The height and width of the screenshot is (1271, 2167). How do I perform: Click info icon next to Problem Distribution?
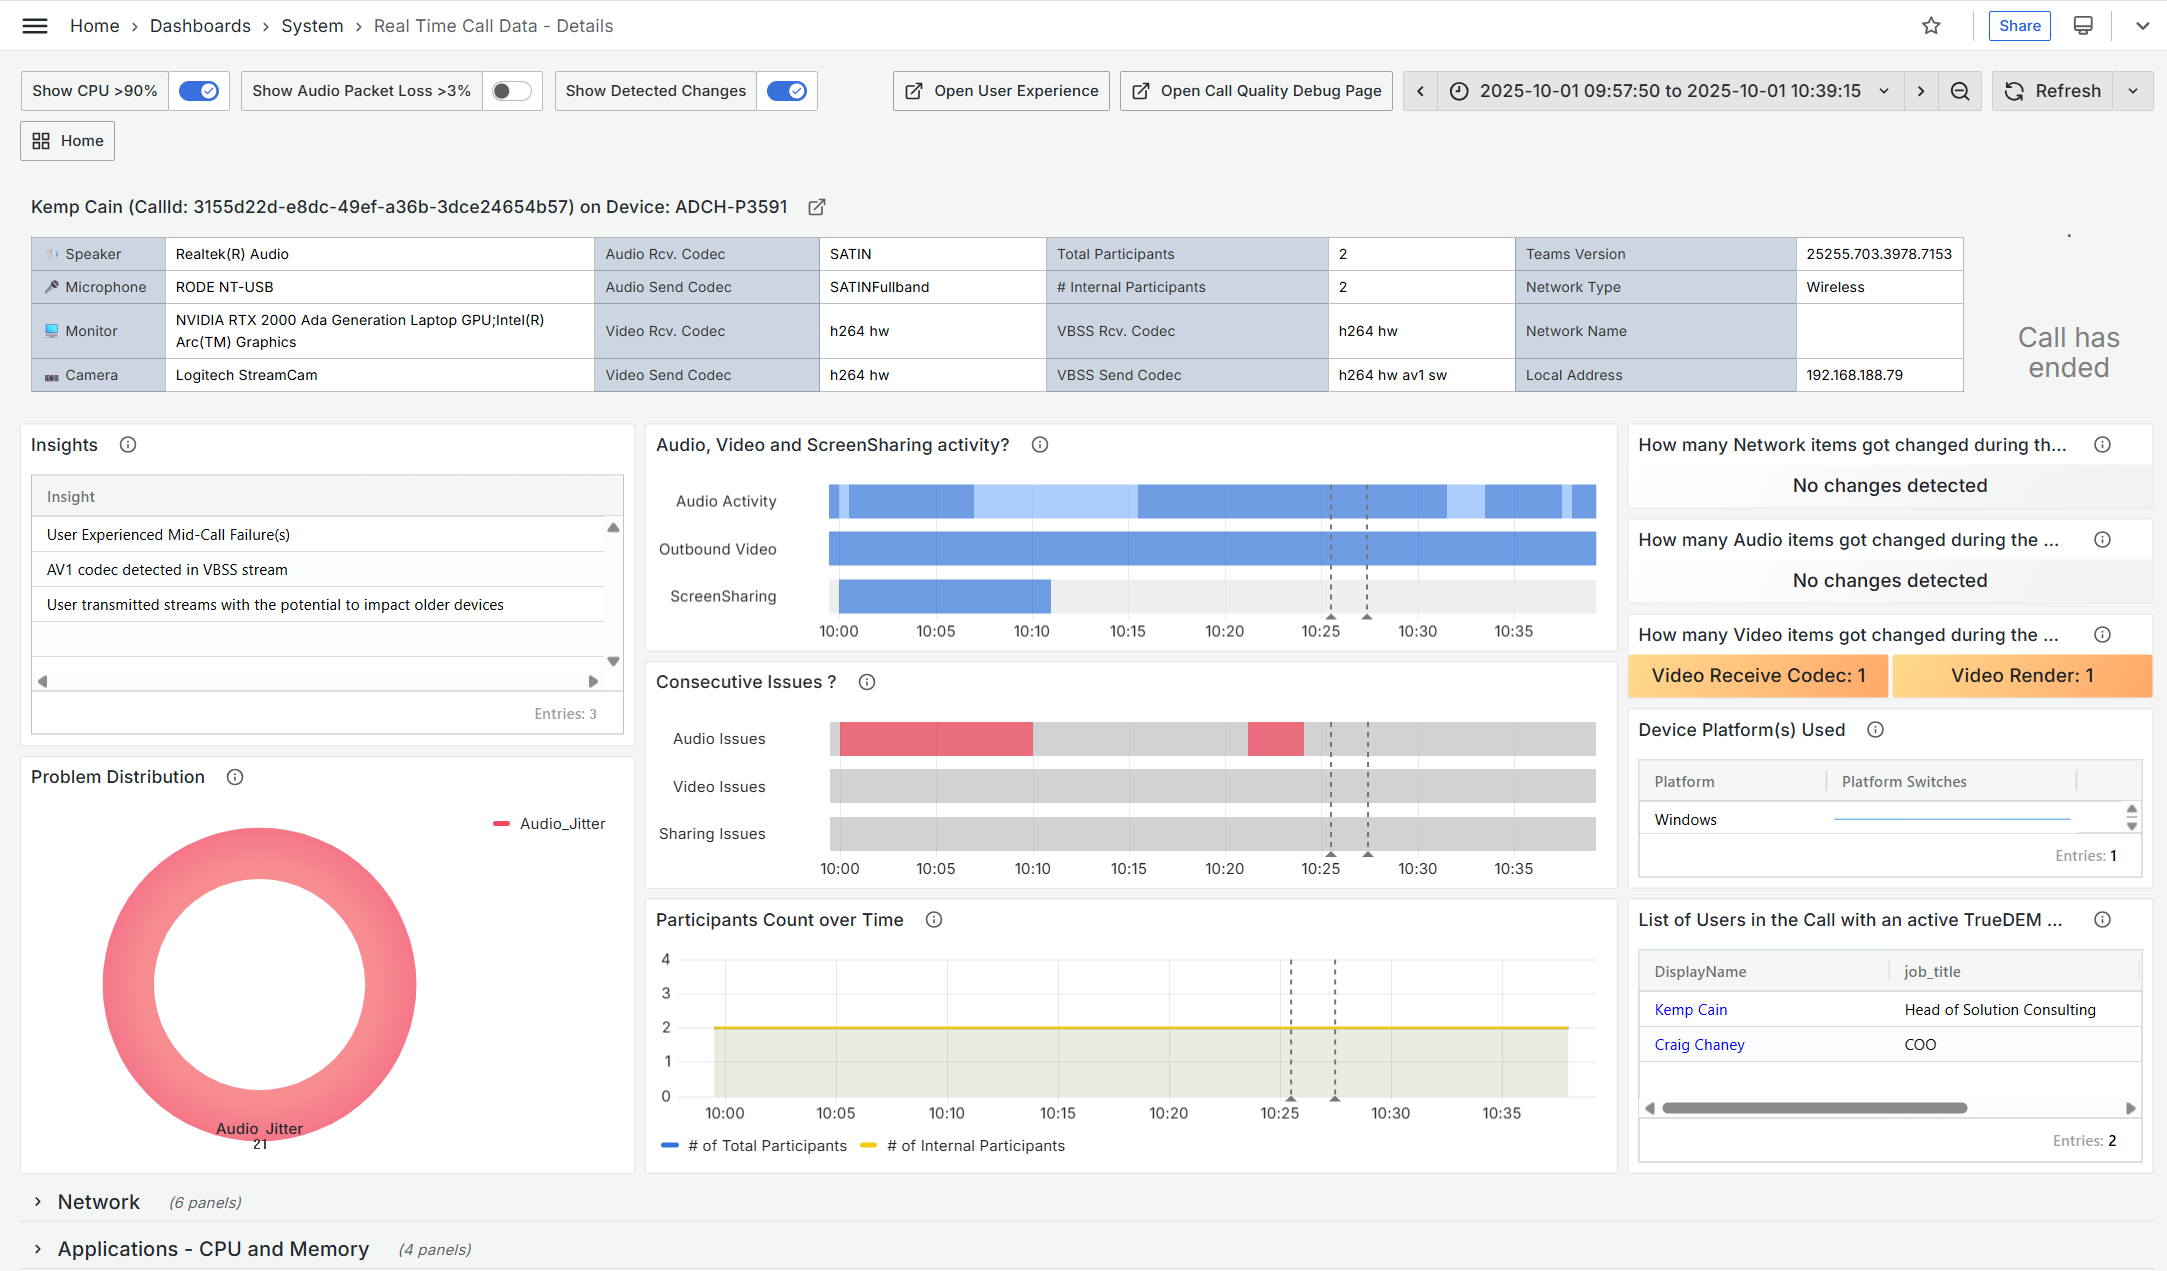(x=235, y=777)
